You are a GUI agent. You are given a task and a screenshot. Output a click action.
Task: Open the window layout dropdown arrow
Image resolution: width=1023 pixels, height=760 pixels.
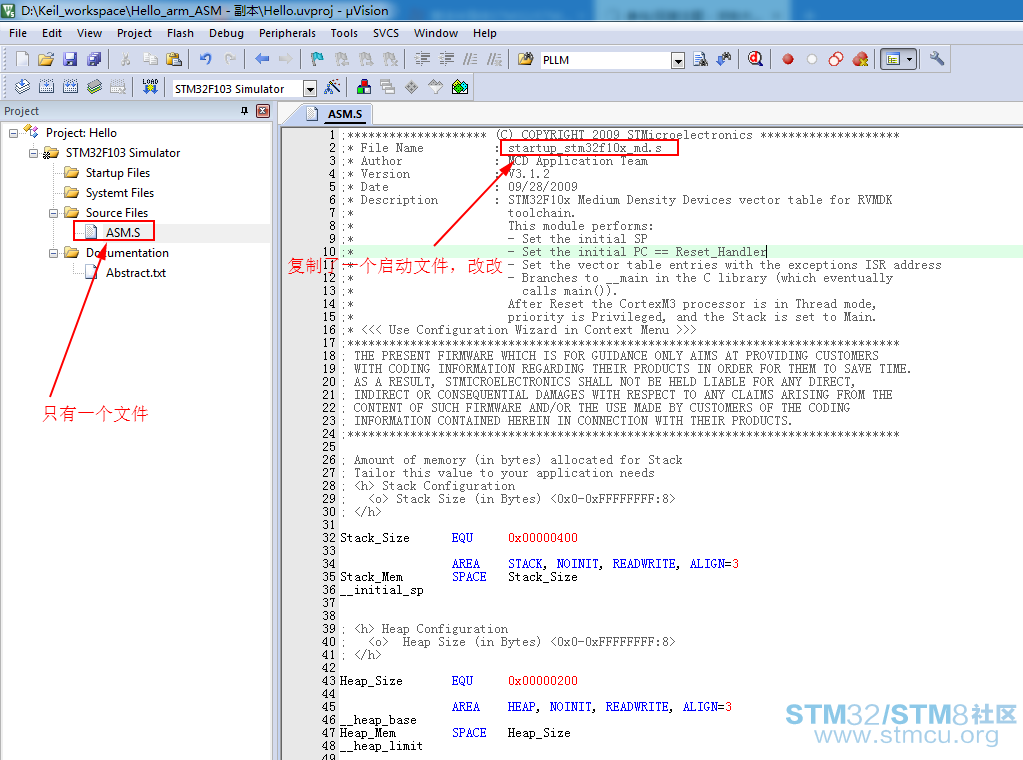click(909, 59)
